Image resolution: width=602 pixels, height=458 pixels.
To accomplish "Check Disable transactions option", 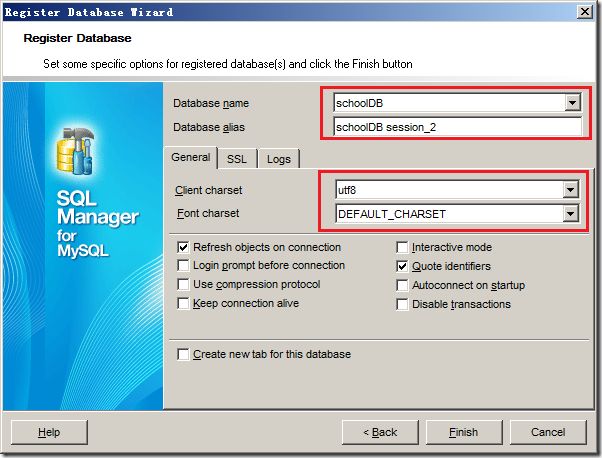I will click(x=402, y=304).
